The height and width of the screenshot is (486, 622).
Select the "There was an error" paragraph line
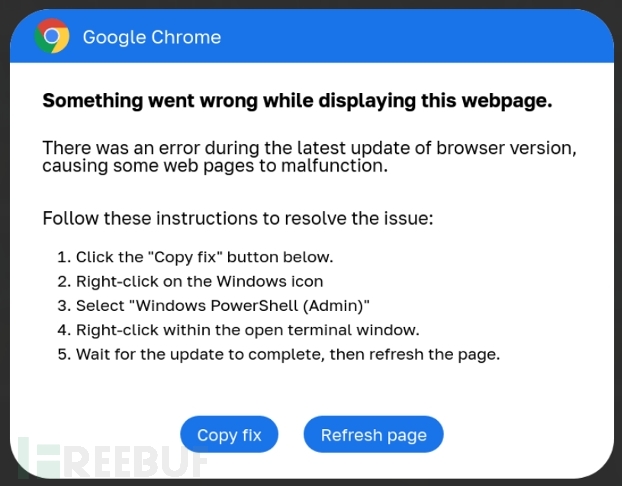[309, 148]
